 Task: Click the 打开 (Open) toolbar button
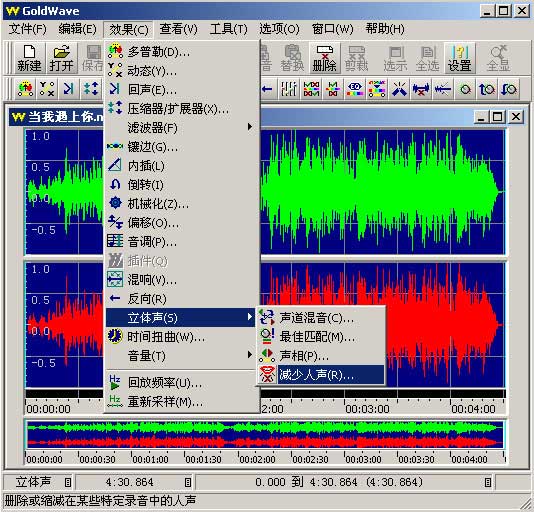62,58
